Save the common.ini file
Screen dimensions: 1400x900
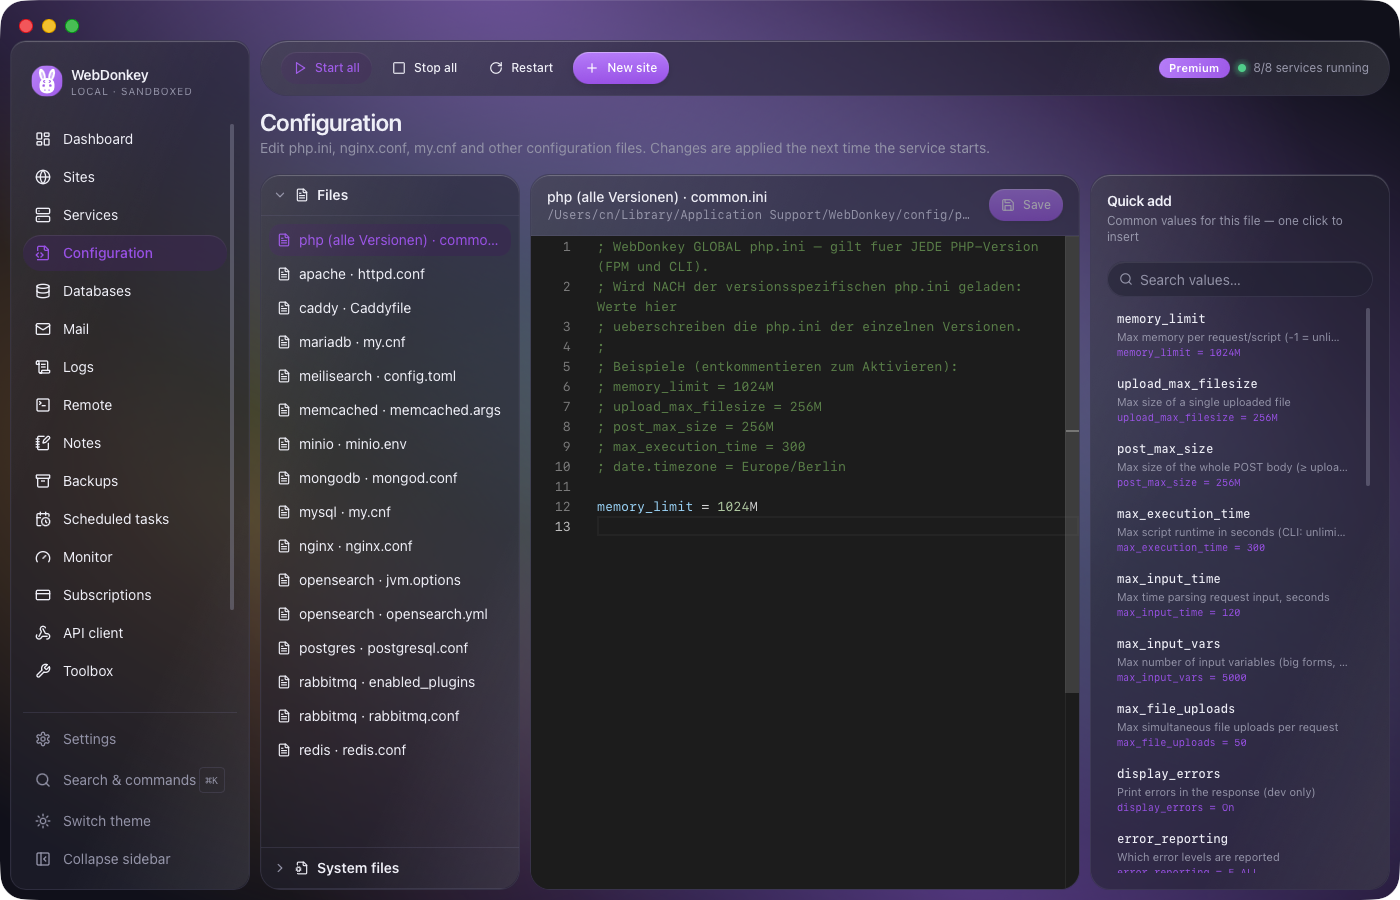click(1026, 205)
